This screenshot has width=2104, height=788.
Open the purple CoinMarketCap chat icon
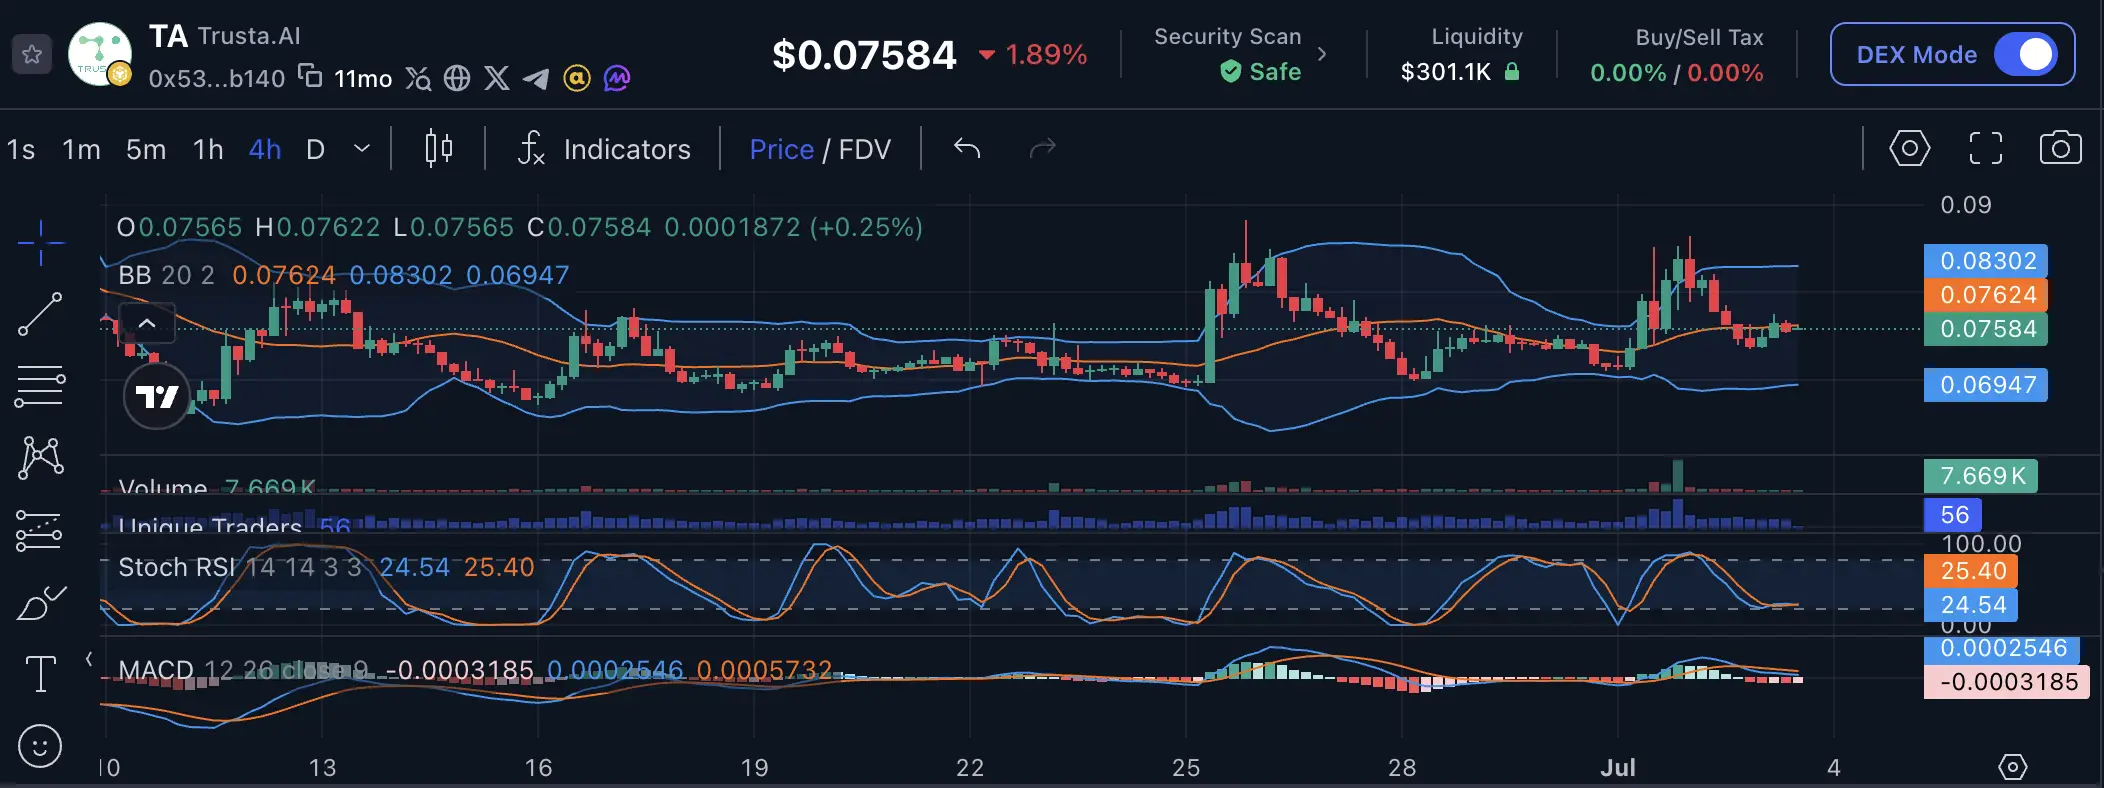617,78
